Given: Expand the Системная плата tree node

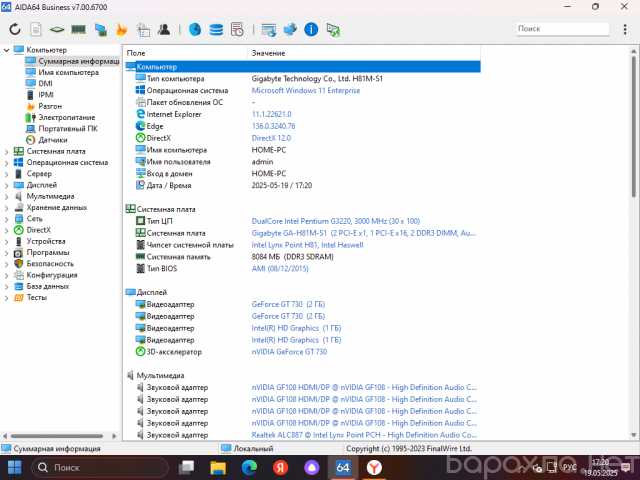Looking at the screenshot, I should (6, 151).
